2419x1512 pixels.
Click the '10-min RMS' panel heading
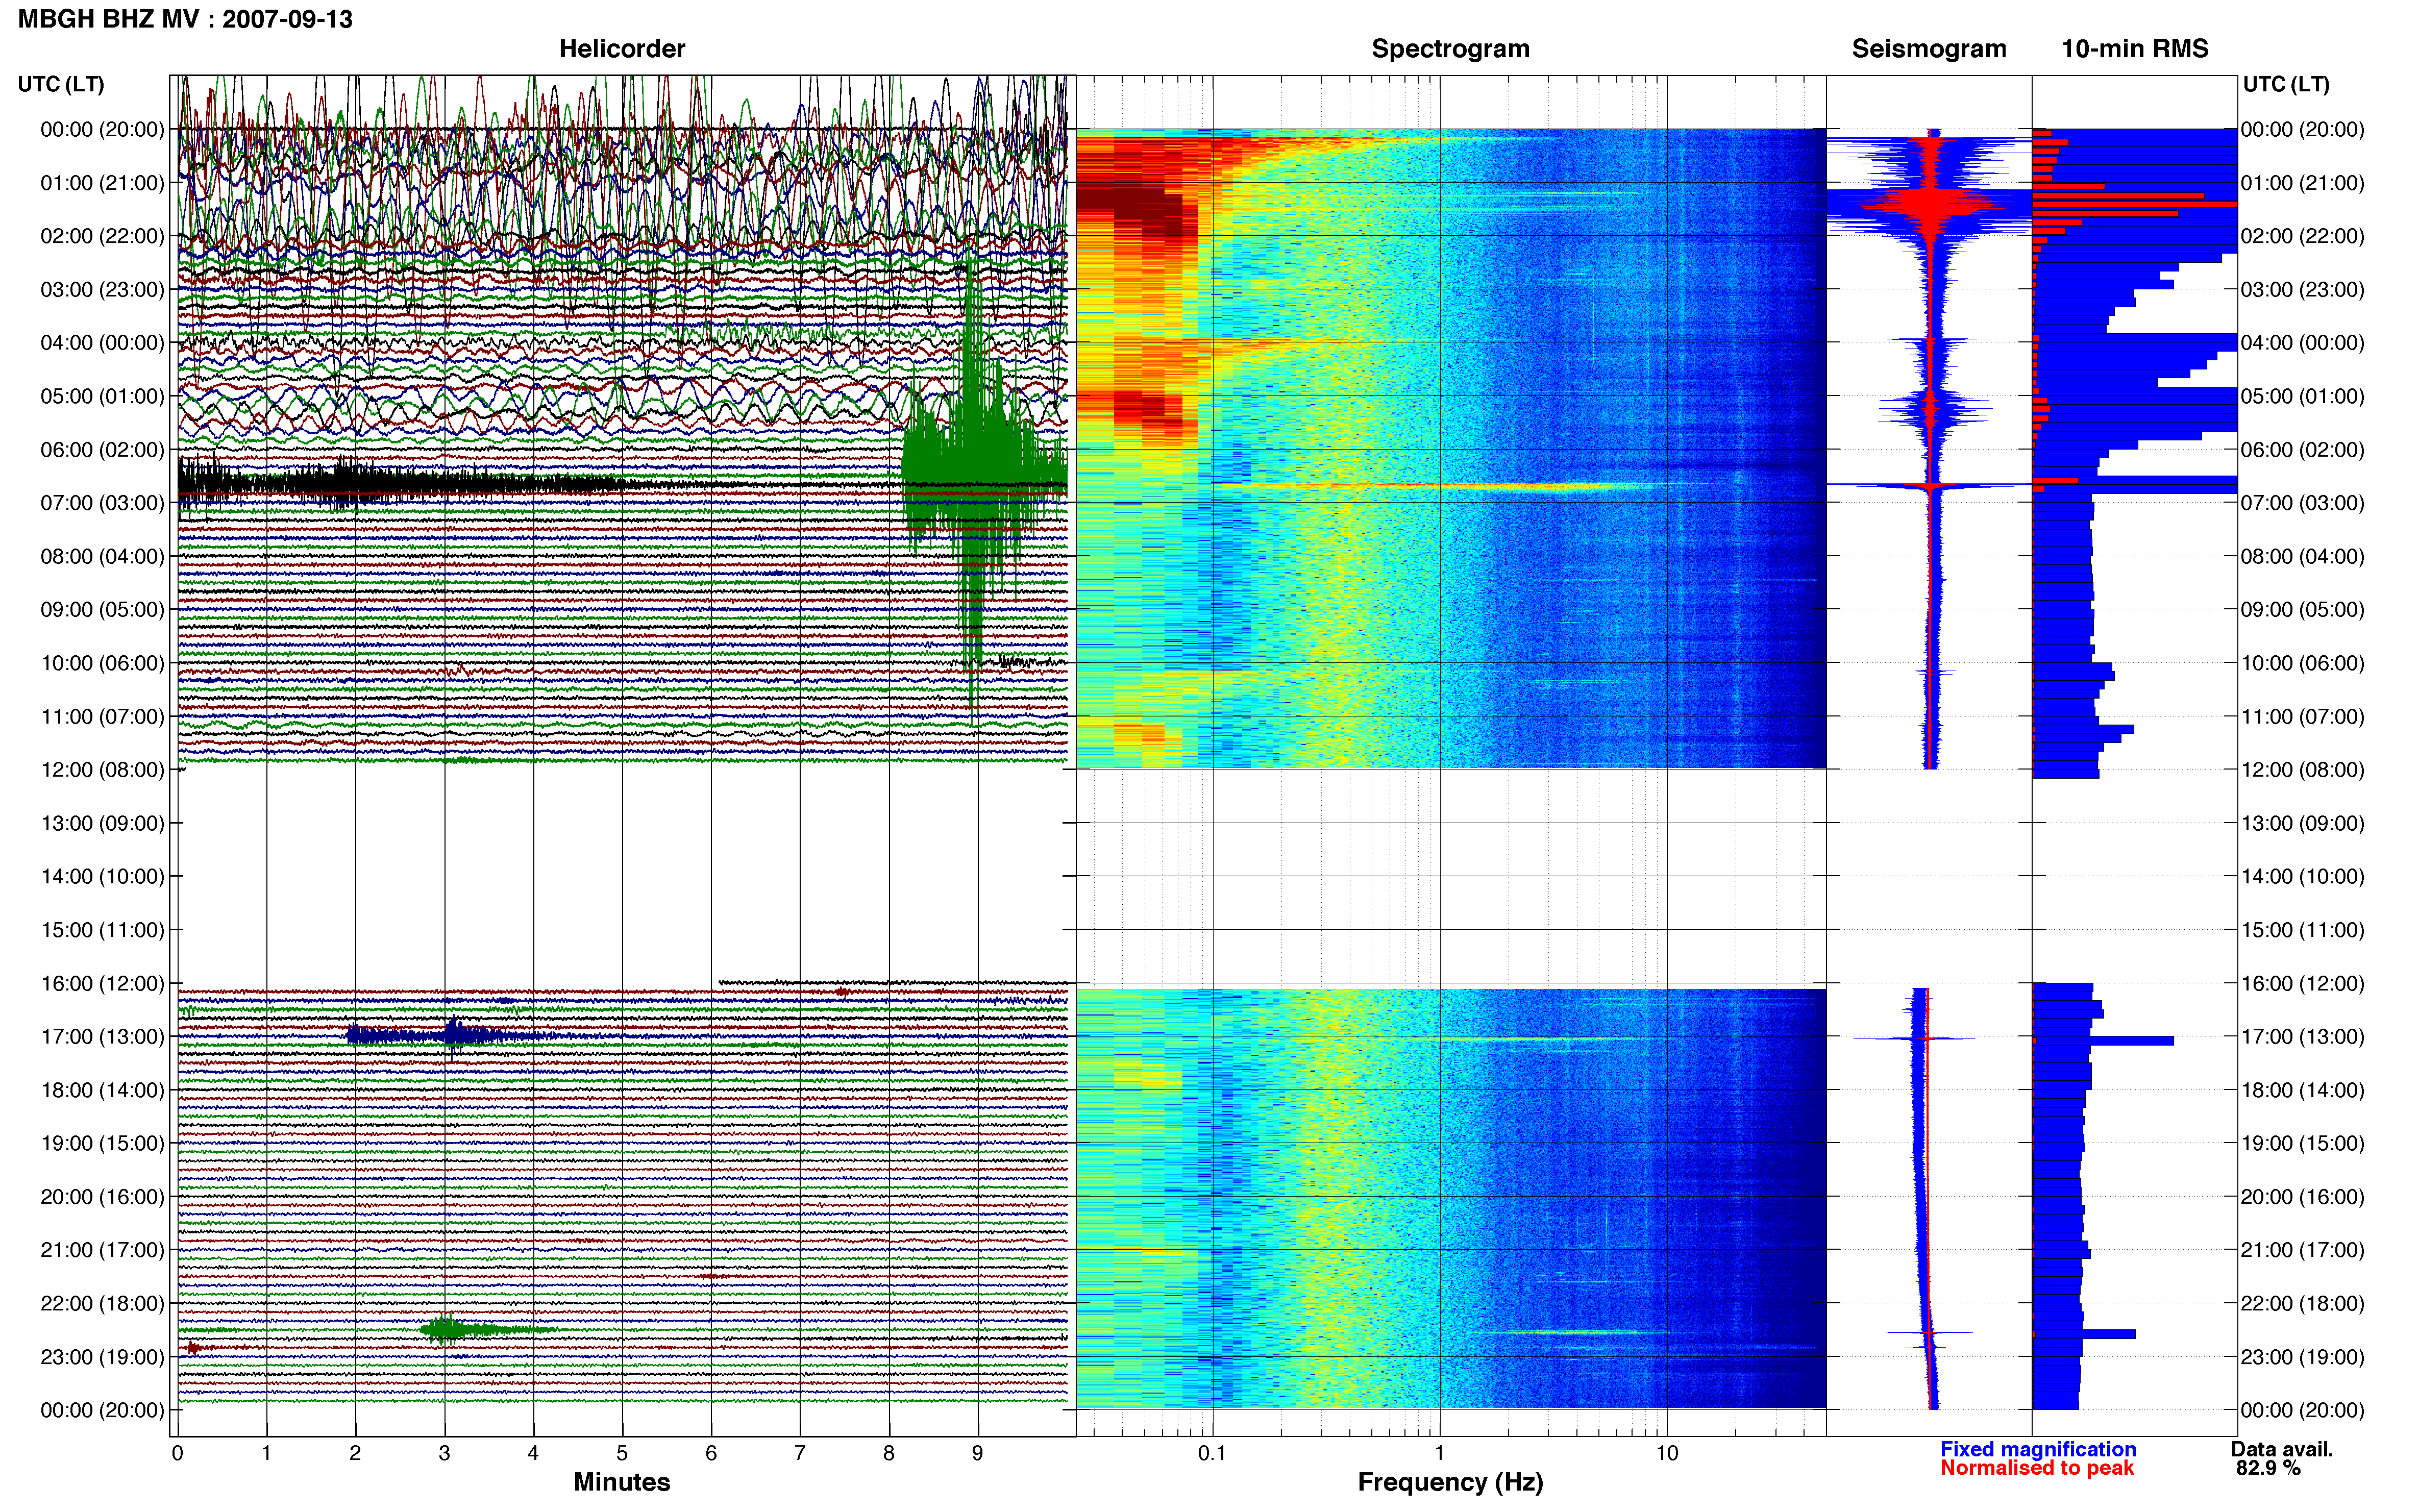2135,48
